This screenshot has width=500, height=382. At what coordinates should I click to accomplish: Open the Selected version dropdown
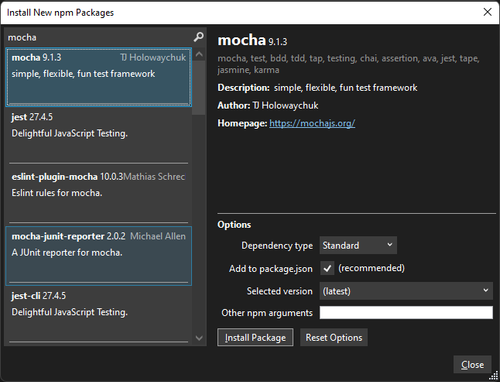point(406,291)
